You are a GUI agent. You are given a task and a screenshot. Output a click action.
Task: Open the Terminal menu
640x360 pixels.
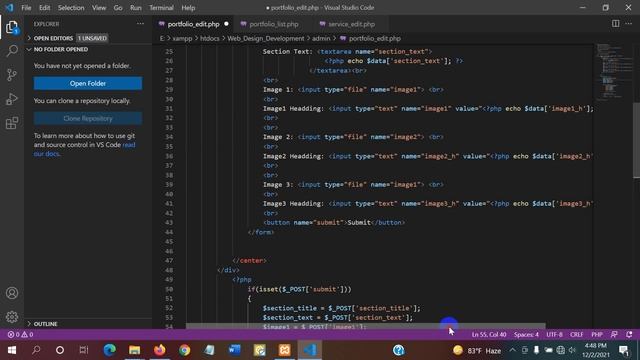[x=161, y=7]
